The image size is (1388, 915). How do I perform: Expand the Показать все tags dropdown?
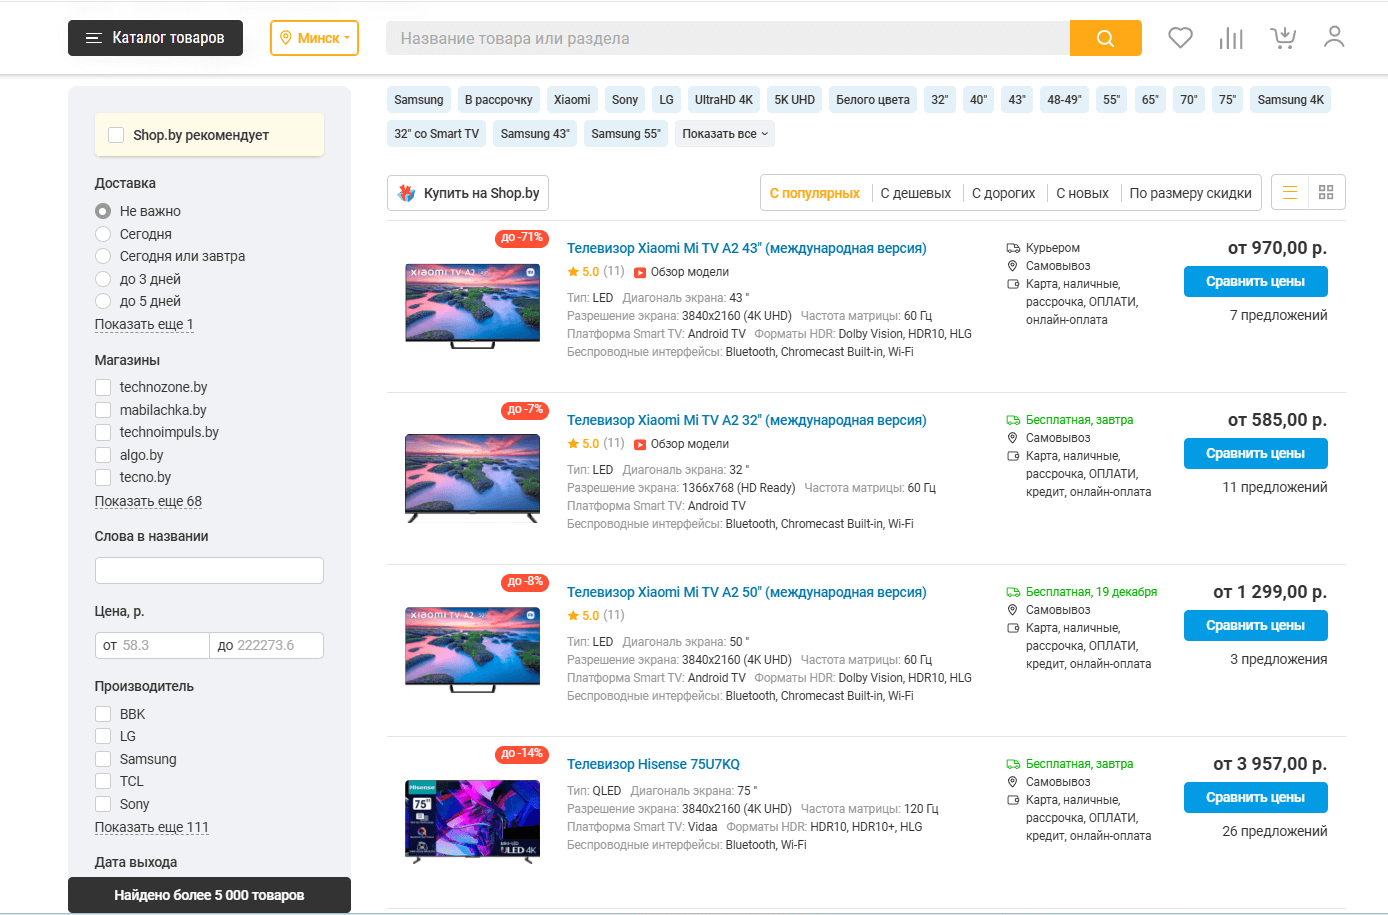725,134
